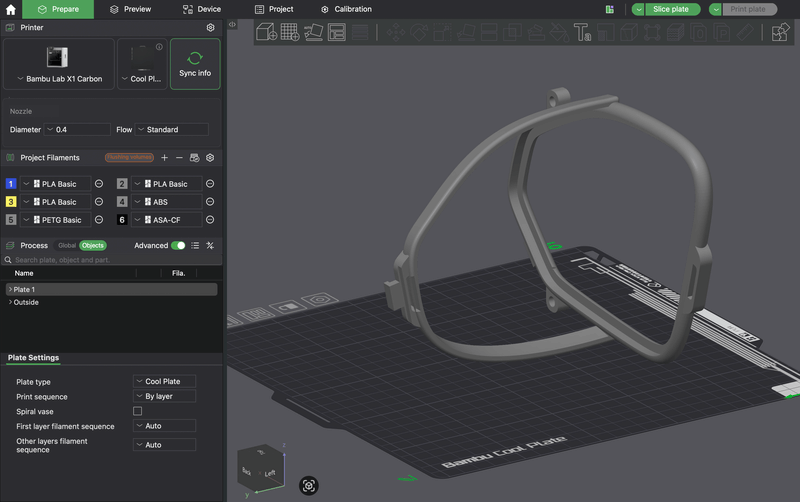Select the Text shape tool

(583, 33)
